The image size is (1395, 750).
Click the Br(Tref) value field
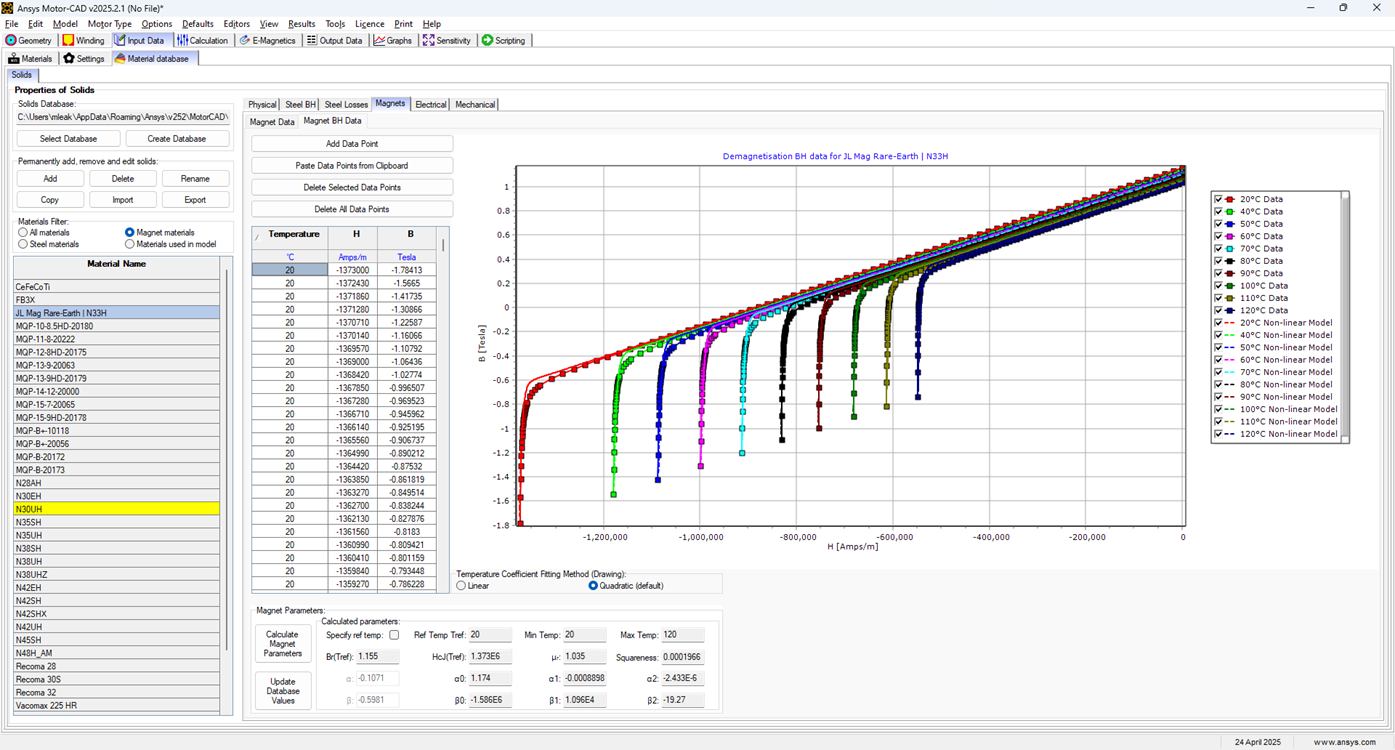coord(378,657)
